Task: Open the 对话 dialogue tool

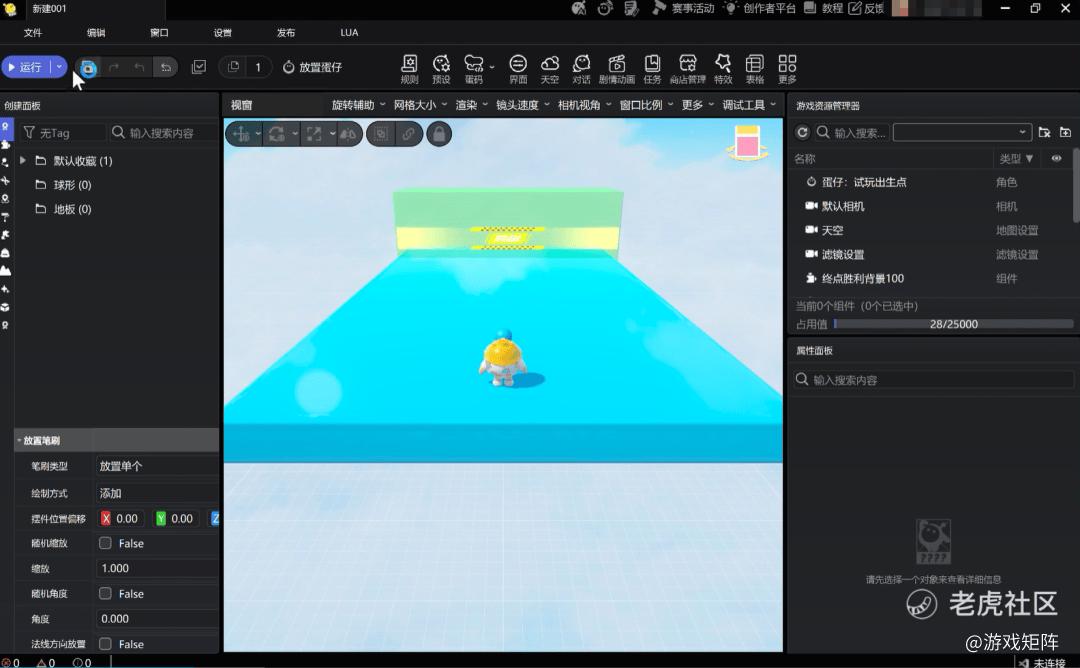Action: coord(581,70)
